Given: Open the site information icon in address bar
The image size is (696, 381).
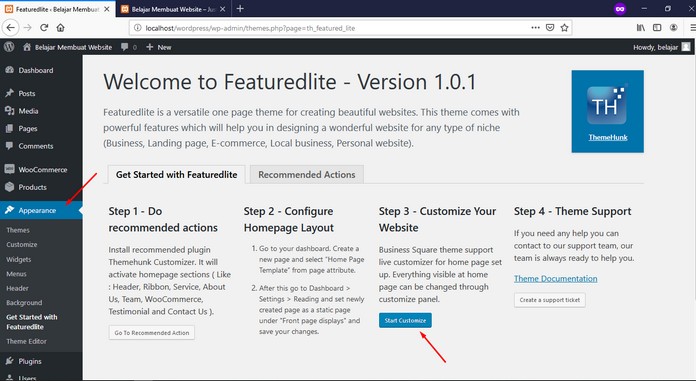Looking at the screenshot, I should click(138, 28).
